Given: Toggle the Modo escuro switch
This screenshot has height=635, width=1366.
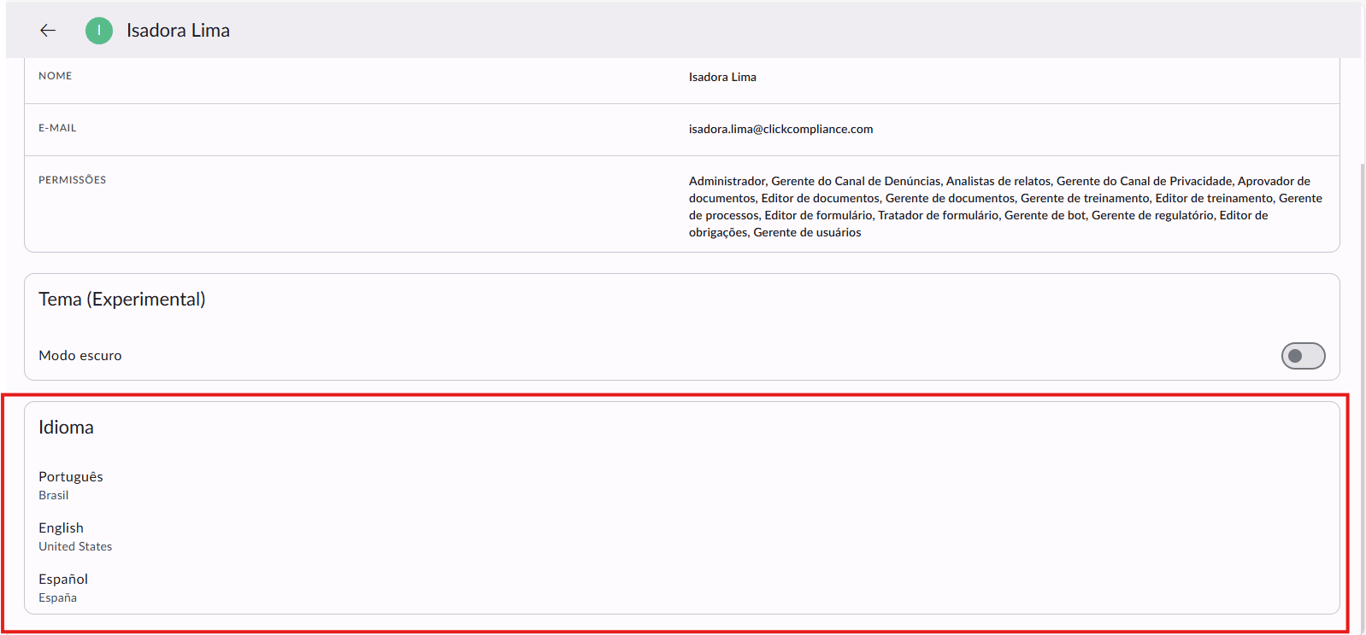Looking at the screenshot, I should (1303, 355).
